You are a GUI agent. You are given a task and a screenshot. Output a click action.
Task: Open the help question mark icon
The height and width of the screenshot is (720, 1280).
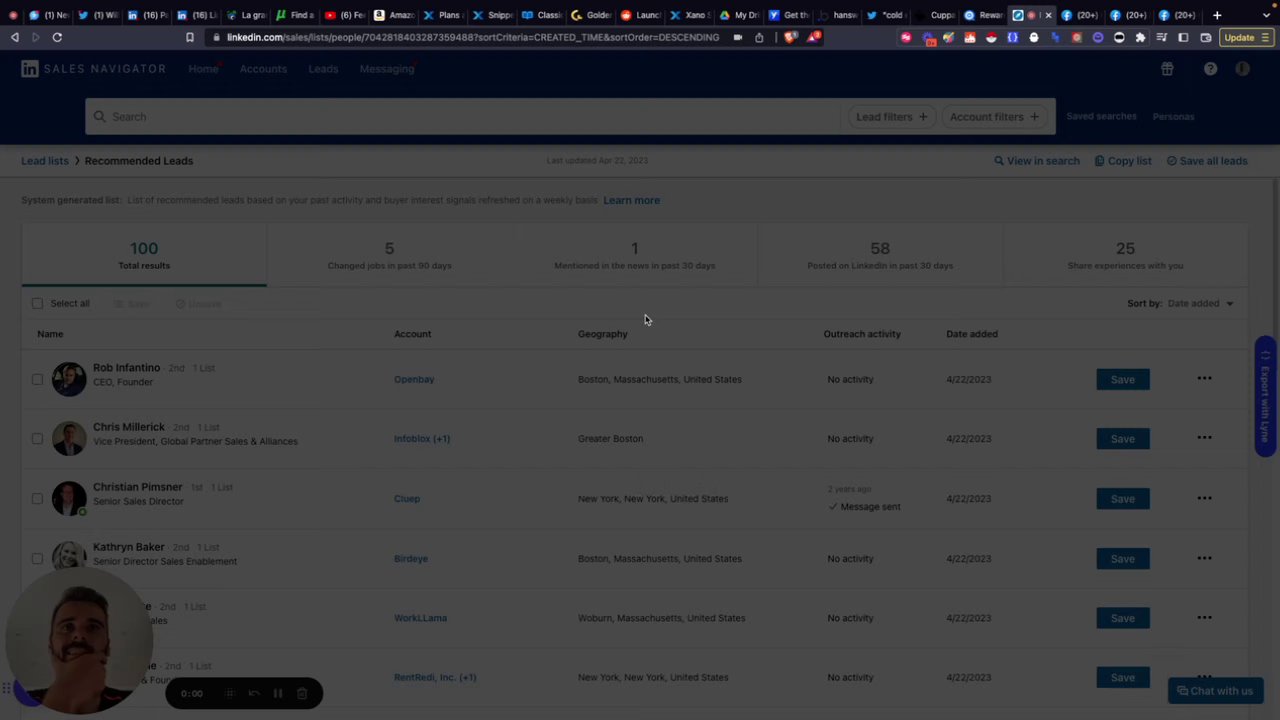(x=1210, y=69)
